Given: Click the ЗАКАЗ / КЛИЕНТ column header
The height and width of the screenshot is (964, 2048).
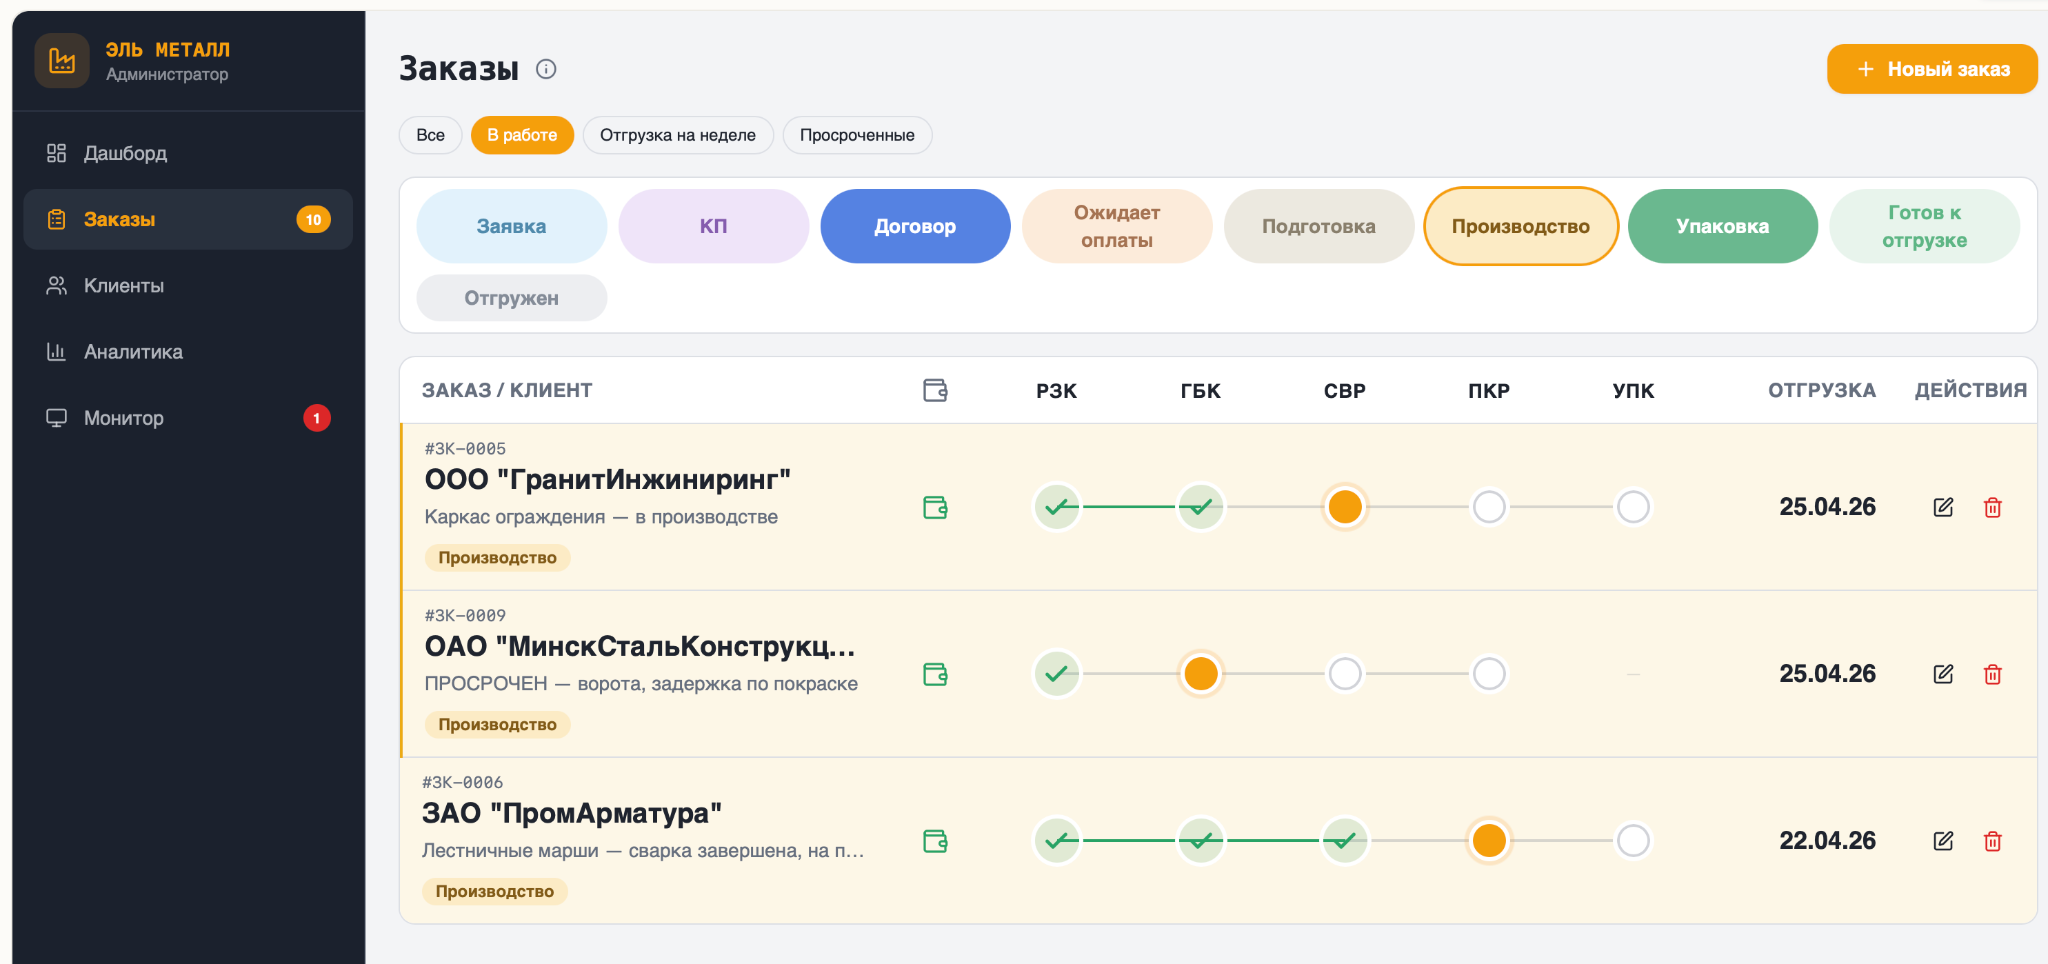Looking at the screenshot, I should pyautogui.click(x=507, y=390).
